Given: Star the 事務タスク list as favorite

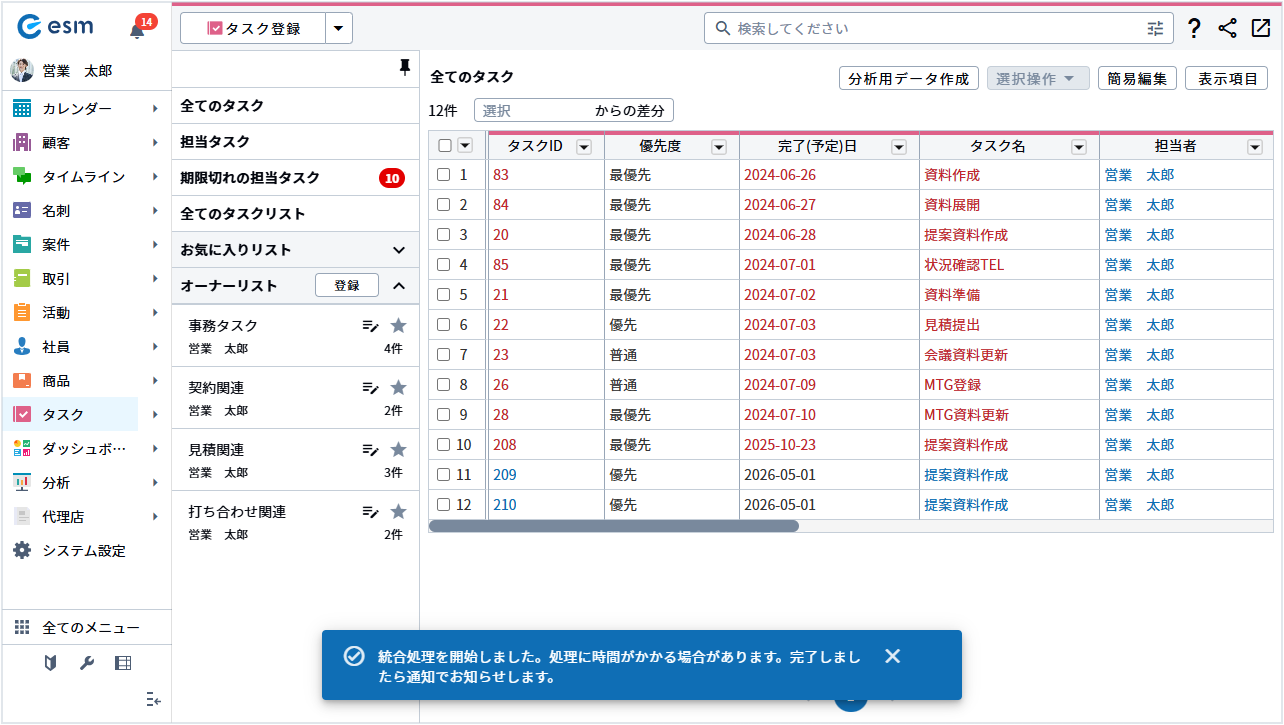Looking at the screenshot, I should click(x=398, y=325).
